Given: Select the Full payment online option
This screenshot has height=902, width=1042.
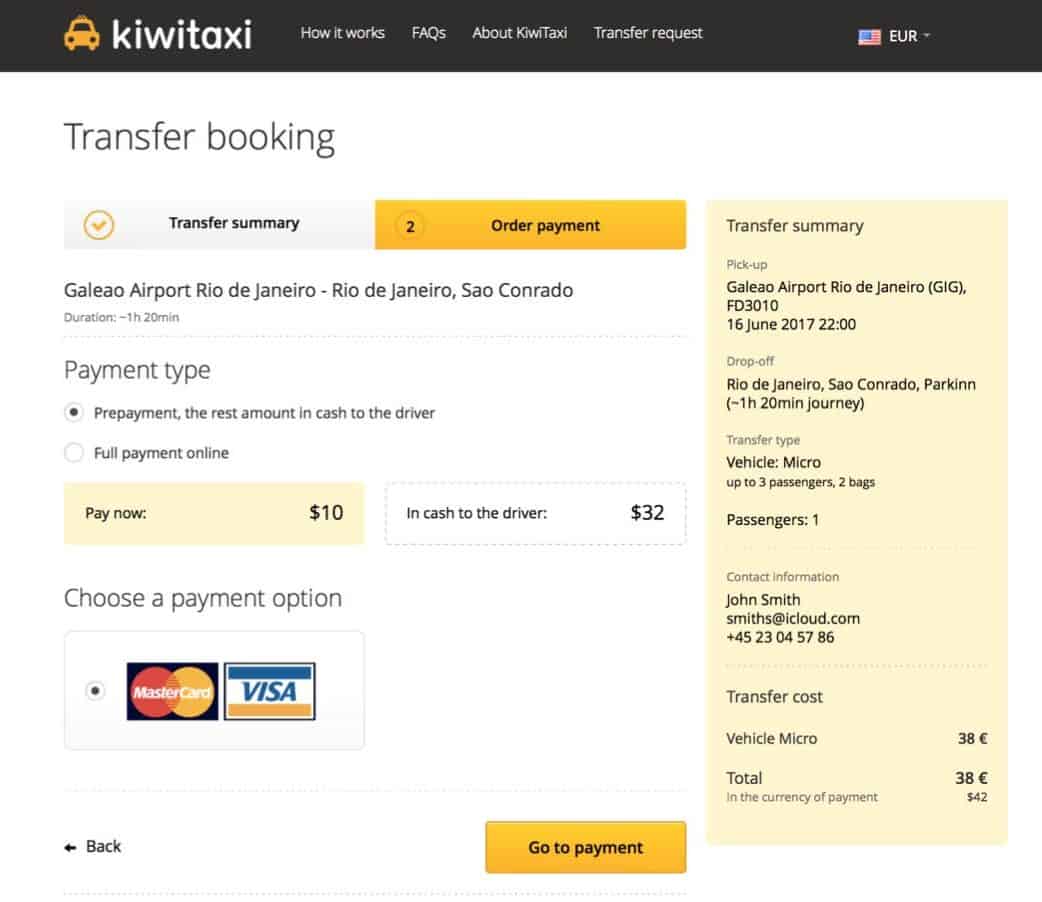Looking at the screenshot, I should [x=73, y=453].
